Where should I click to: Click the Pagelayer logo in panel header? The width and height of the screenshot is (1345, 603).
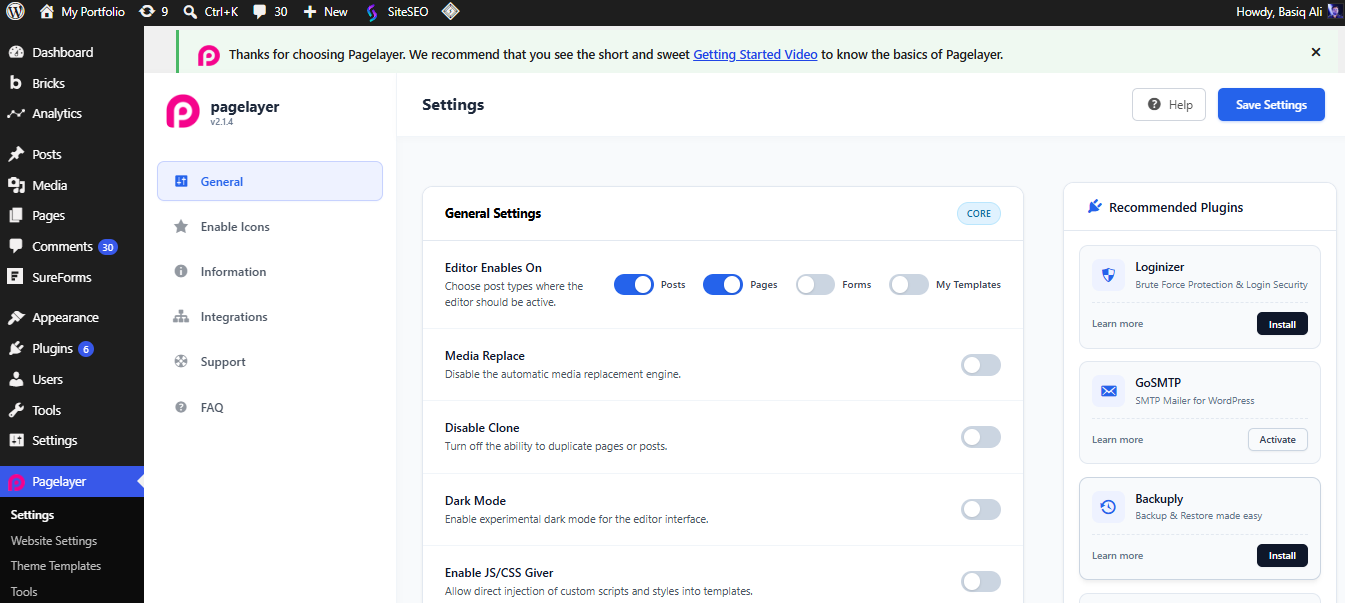pos(183,111)
